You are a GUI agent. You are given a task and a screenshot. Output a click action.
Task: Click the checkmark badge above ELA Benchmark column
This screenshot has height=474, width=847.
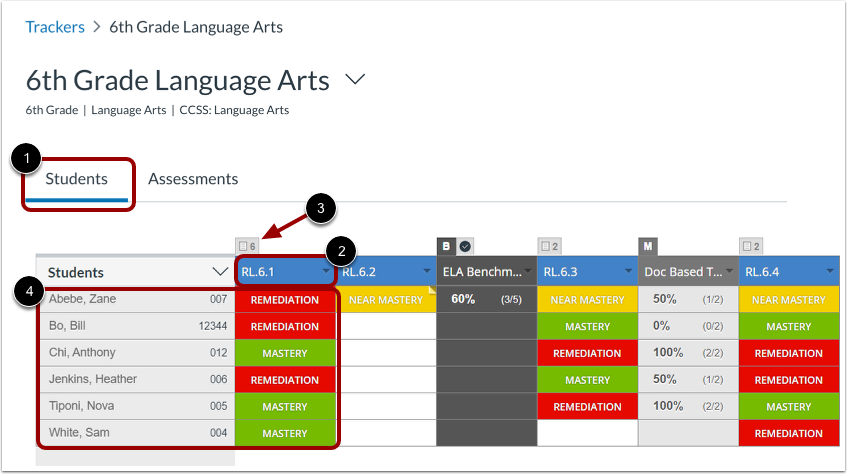tap(465, 246)
